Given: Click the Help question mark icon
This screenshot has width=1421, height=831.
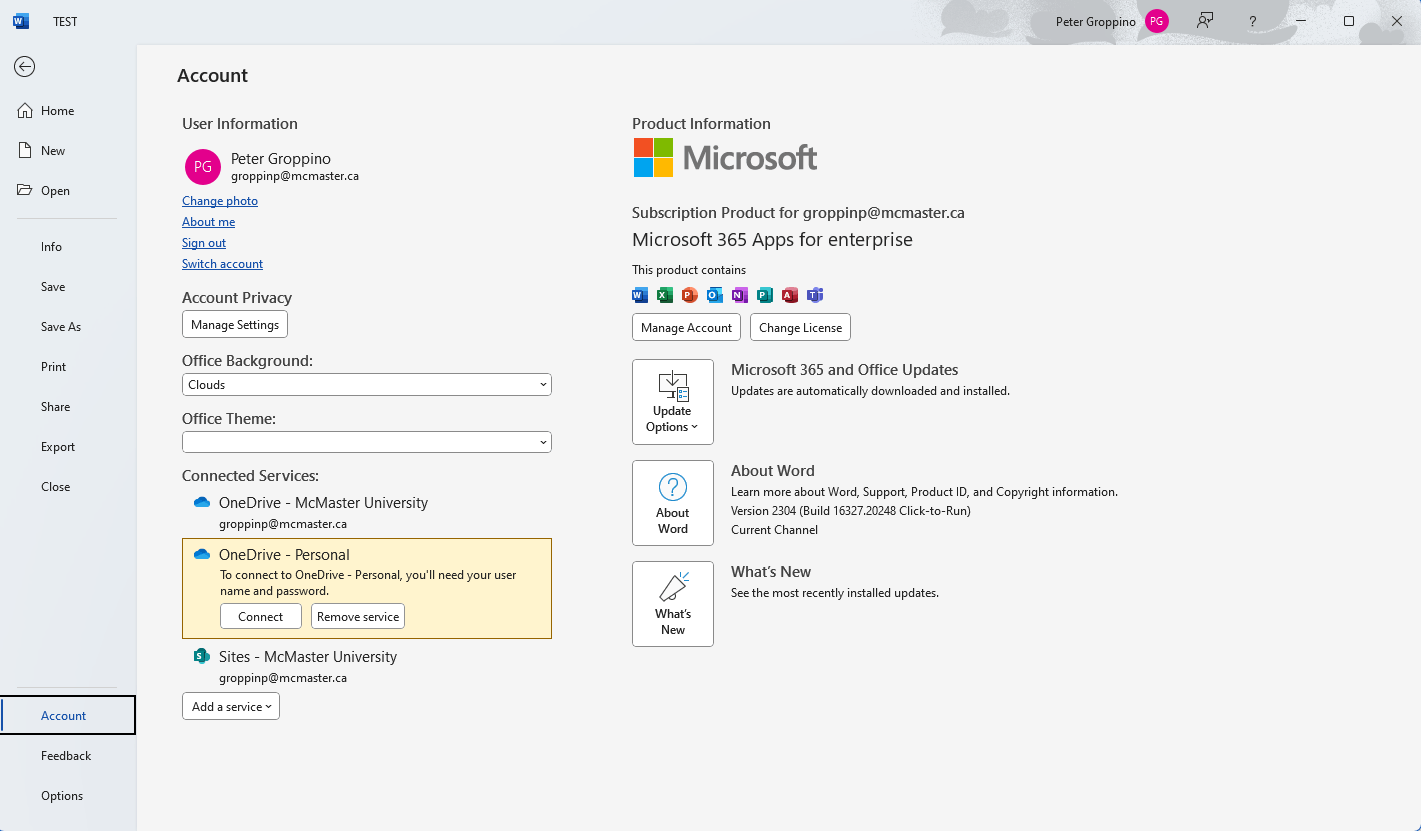Looking at the screenshot, I should tap(1253, 21).
